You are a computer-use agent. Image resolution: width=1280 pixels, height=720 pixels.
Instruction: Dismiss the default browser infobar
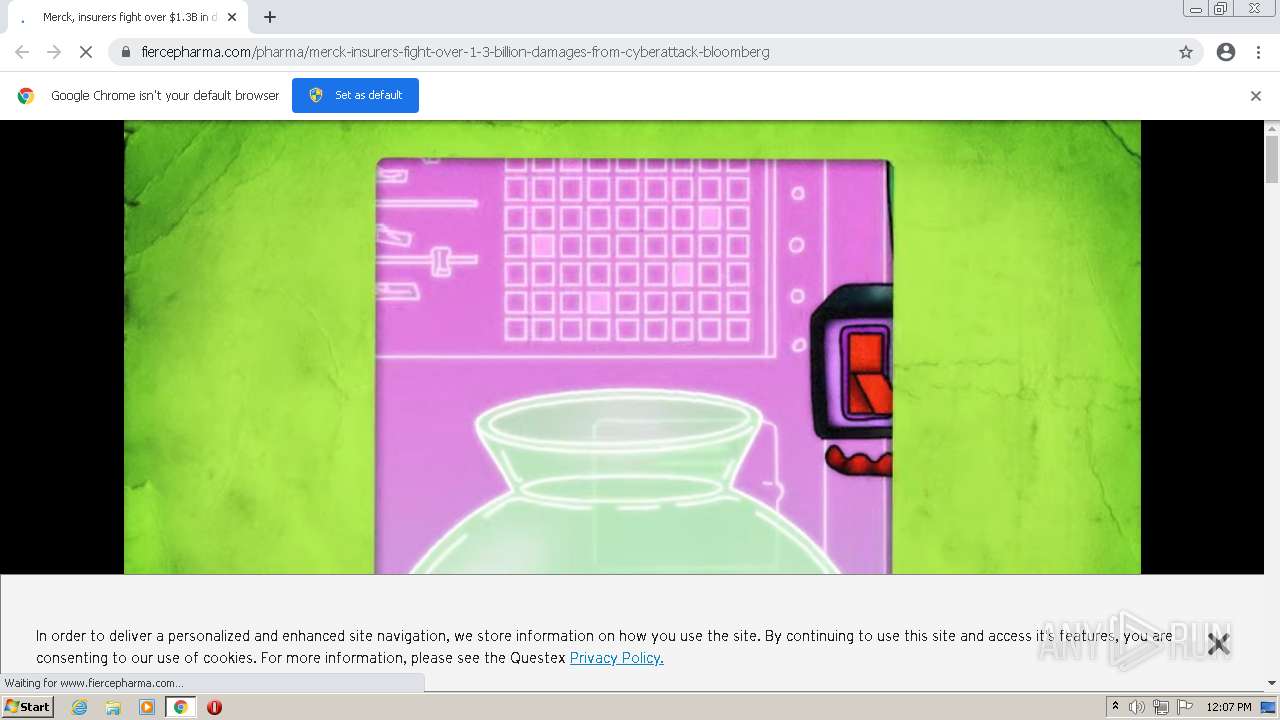pyautogui.click(x=1256, y=96)
